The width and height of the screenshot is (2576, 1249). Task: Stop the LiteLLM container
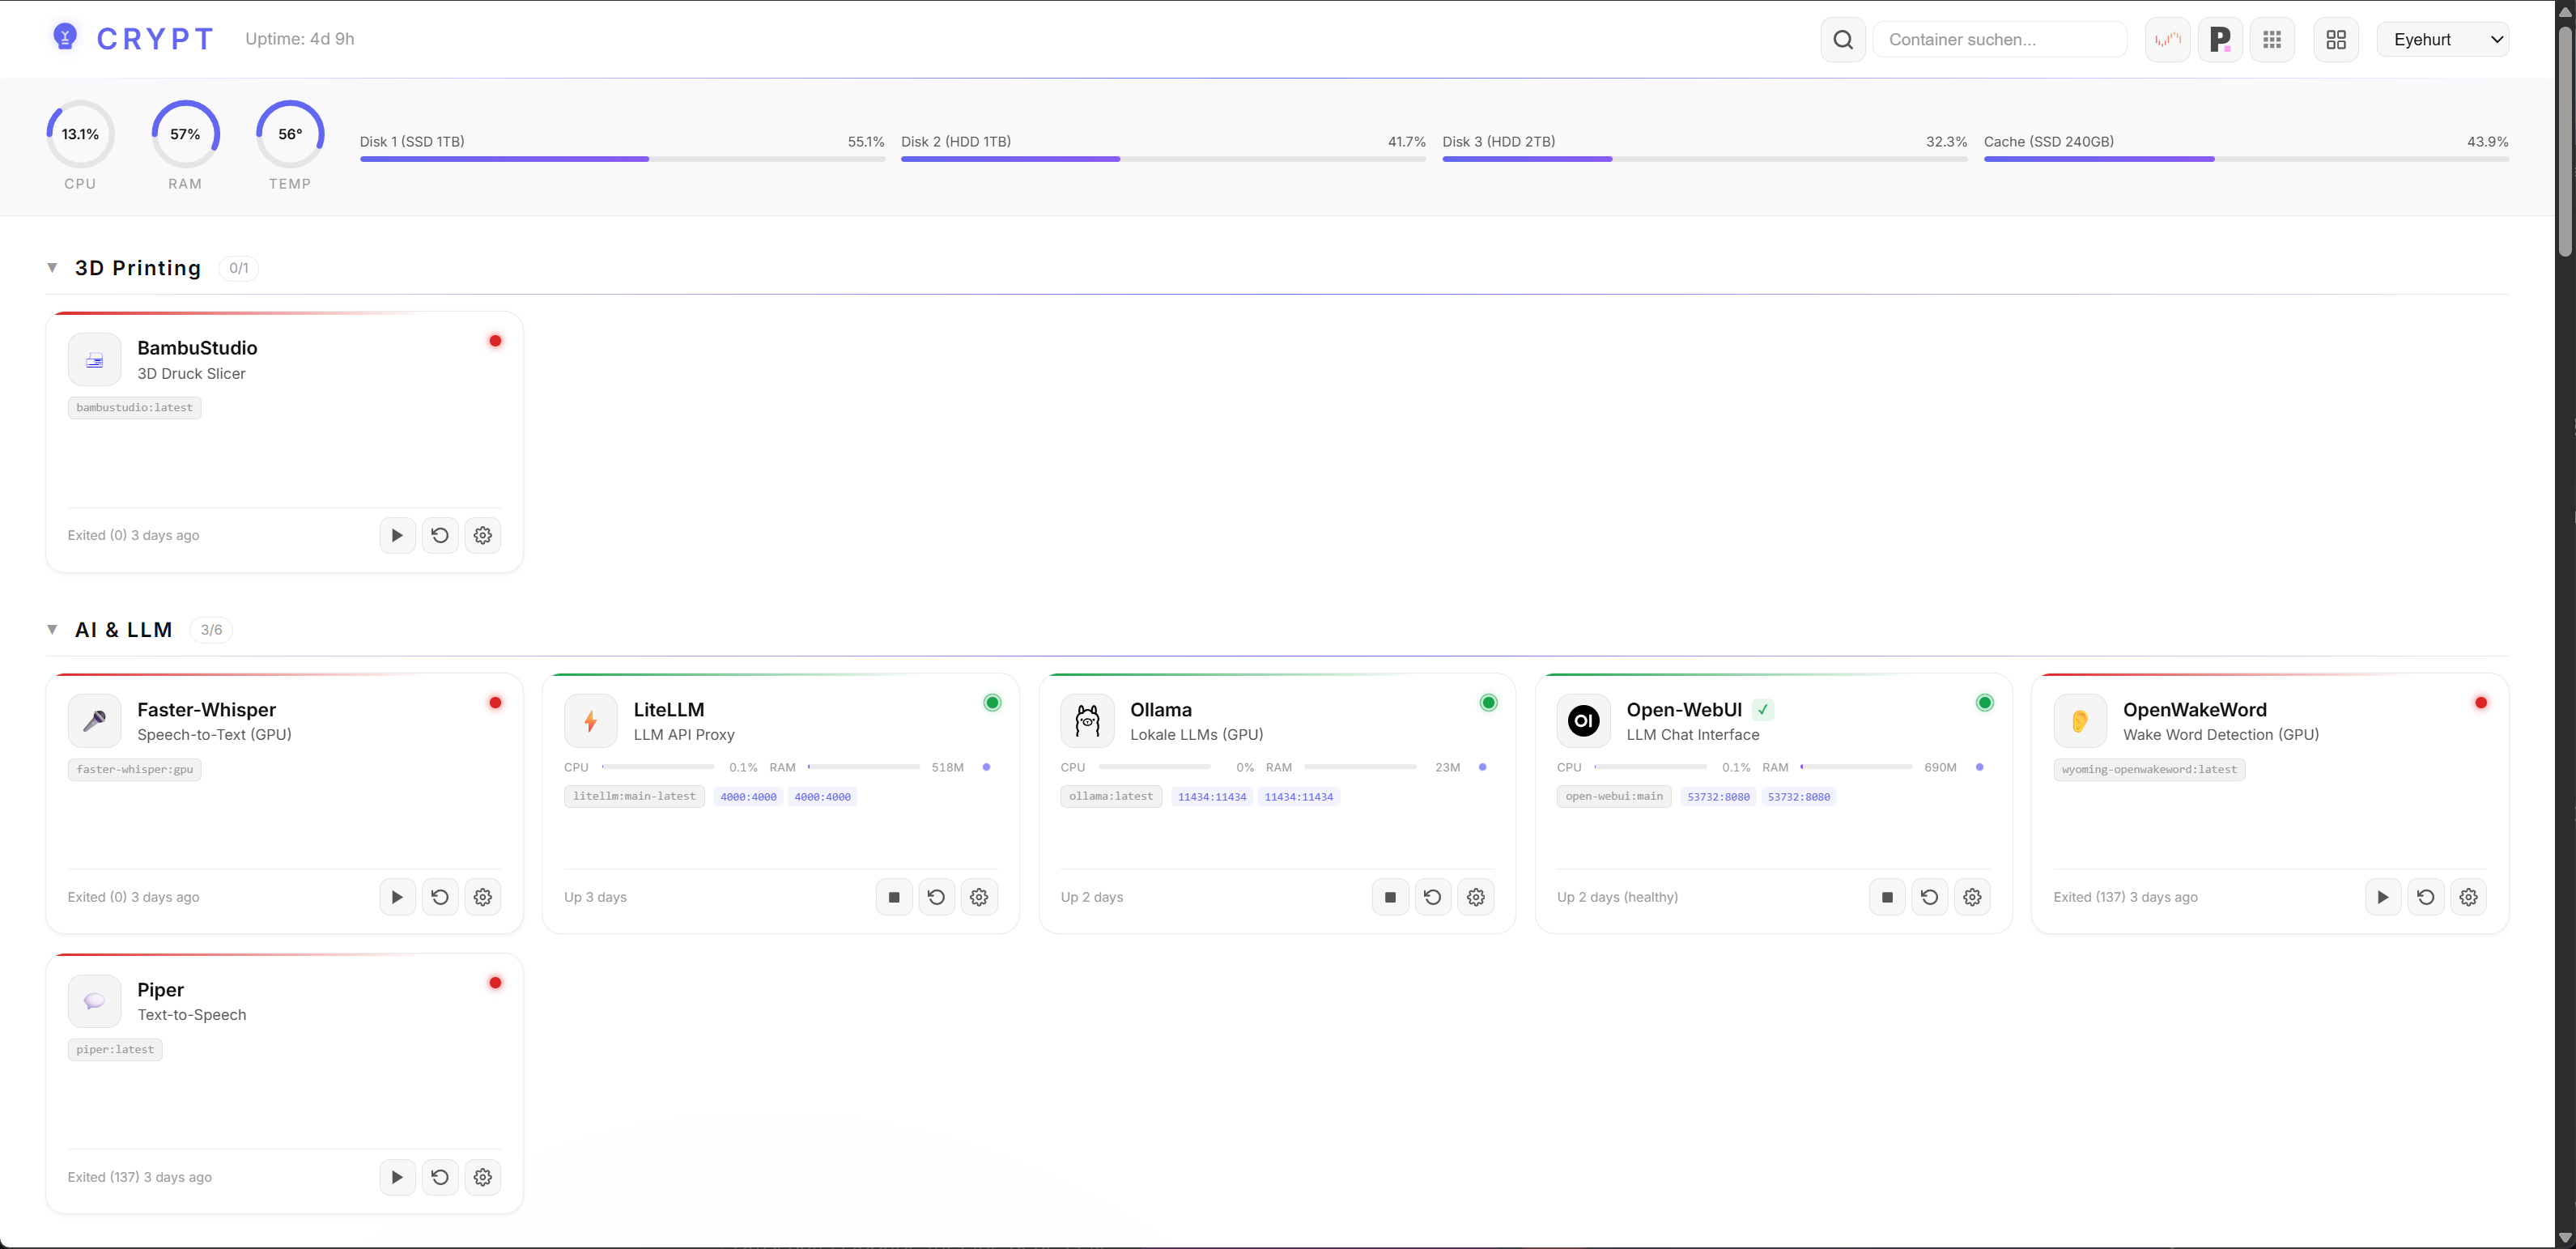pyautogui.click(x=894, y=897)
